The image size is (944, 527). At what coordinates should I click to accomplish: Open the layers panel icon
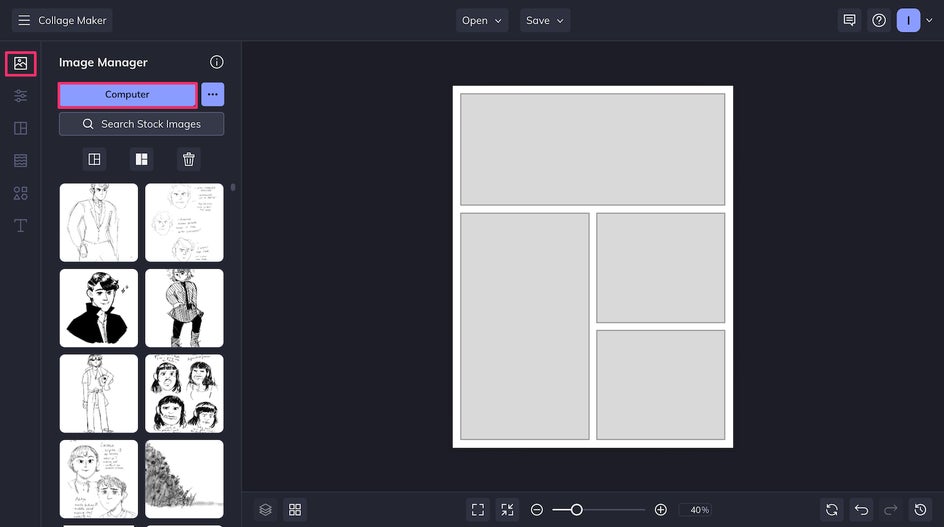[x=266, y=510]
